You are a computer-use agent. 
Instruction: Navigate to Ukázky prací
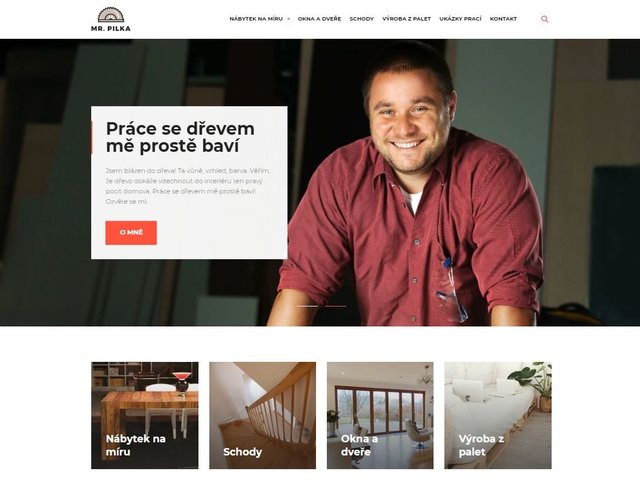(460, 19)
